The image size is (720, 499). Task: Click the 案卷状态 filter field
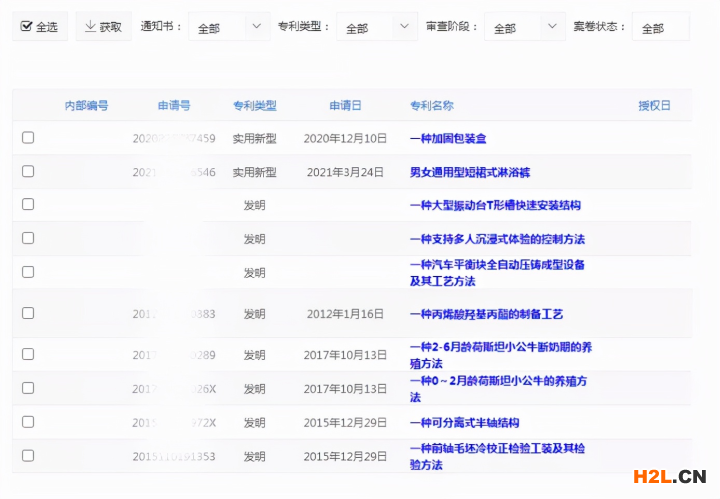tap(660, 28)
